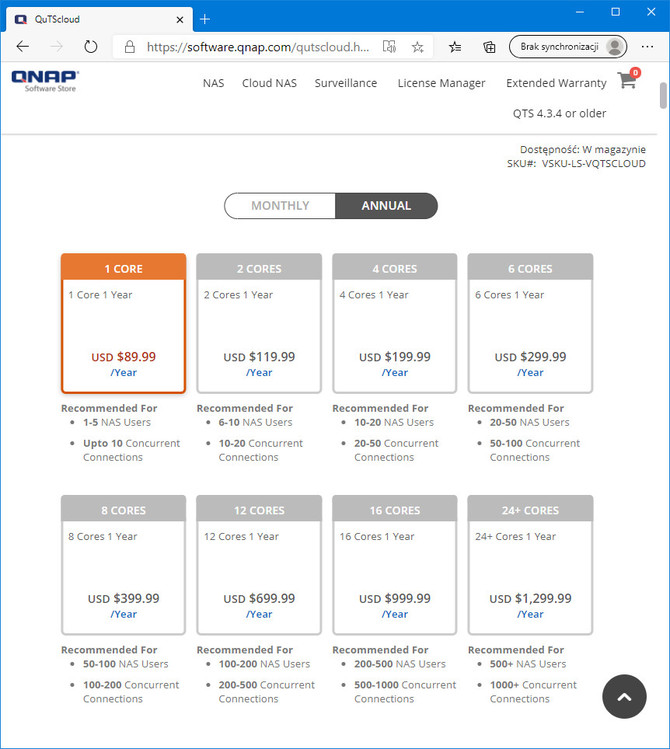Click the USD $299.99 price

[530, 357]
